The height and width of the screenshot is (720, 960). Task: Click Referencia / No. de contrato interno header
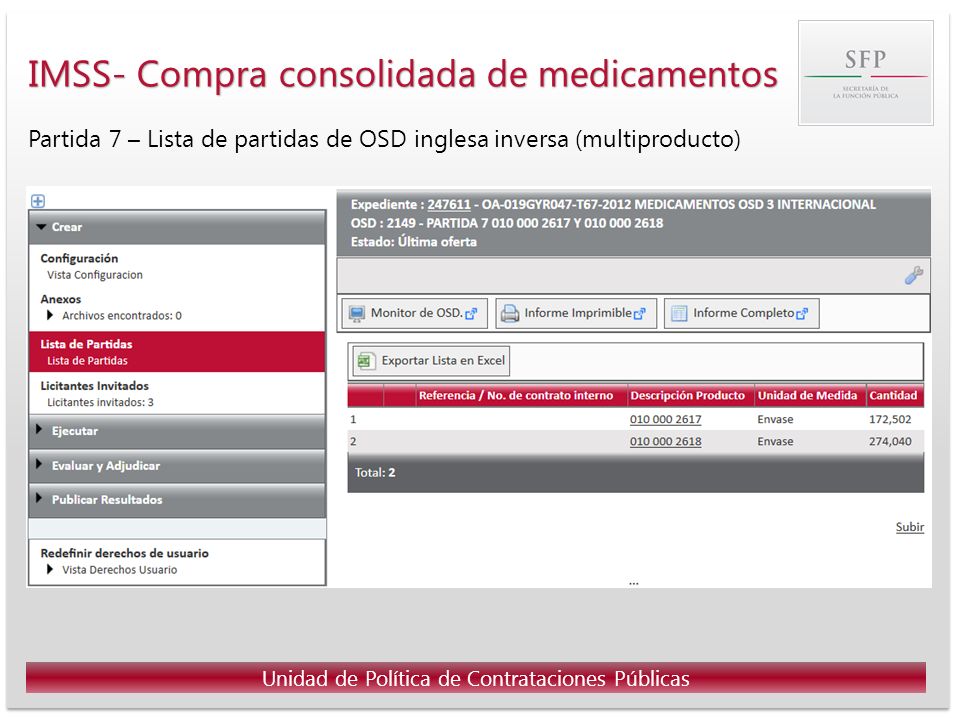point(516,396)
